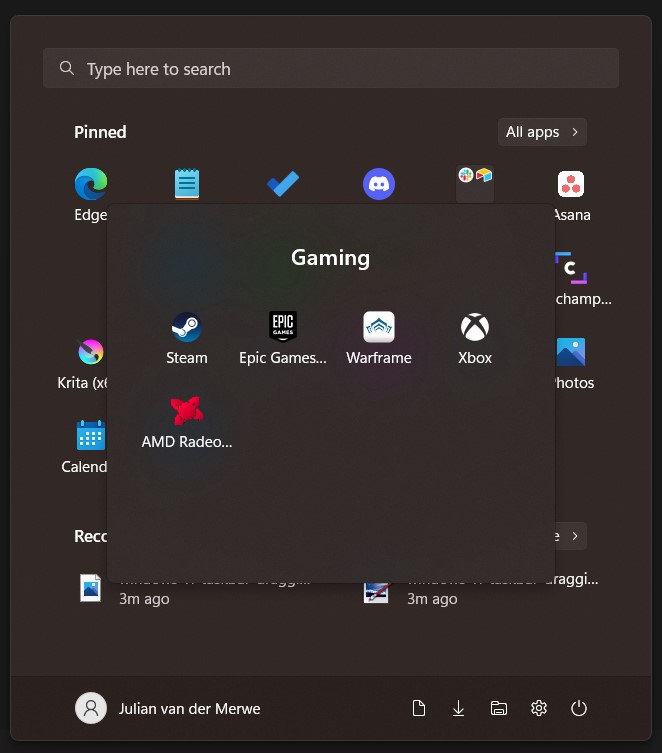Image resolution: width=662 pixels, height=753 pixels.
Task: Open the Downloads folder shortcut
Action: (x=459, y=708)
